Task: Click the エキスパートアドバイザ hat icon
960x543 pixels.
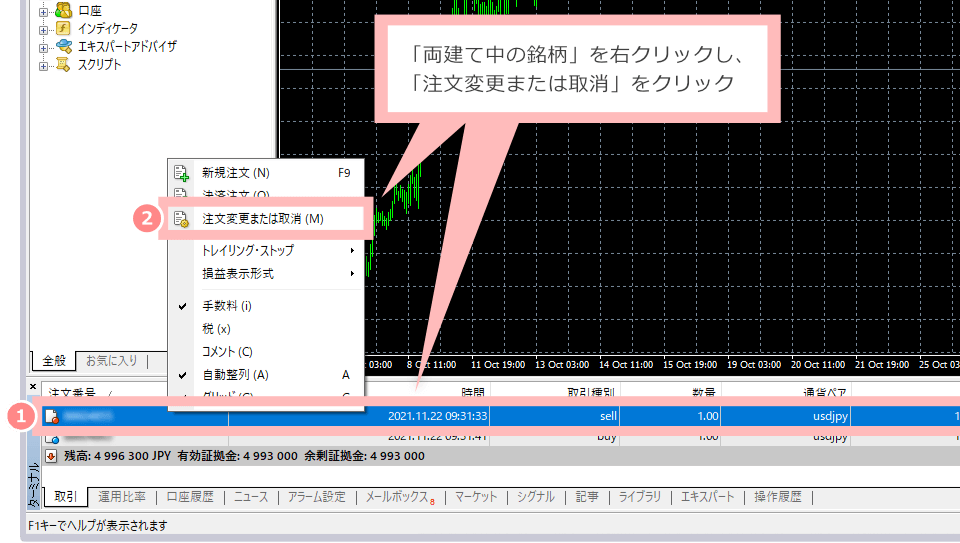Action: pos(62,46)
